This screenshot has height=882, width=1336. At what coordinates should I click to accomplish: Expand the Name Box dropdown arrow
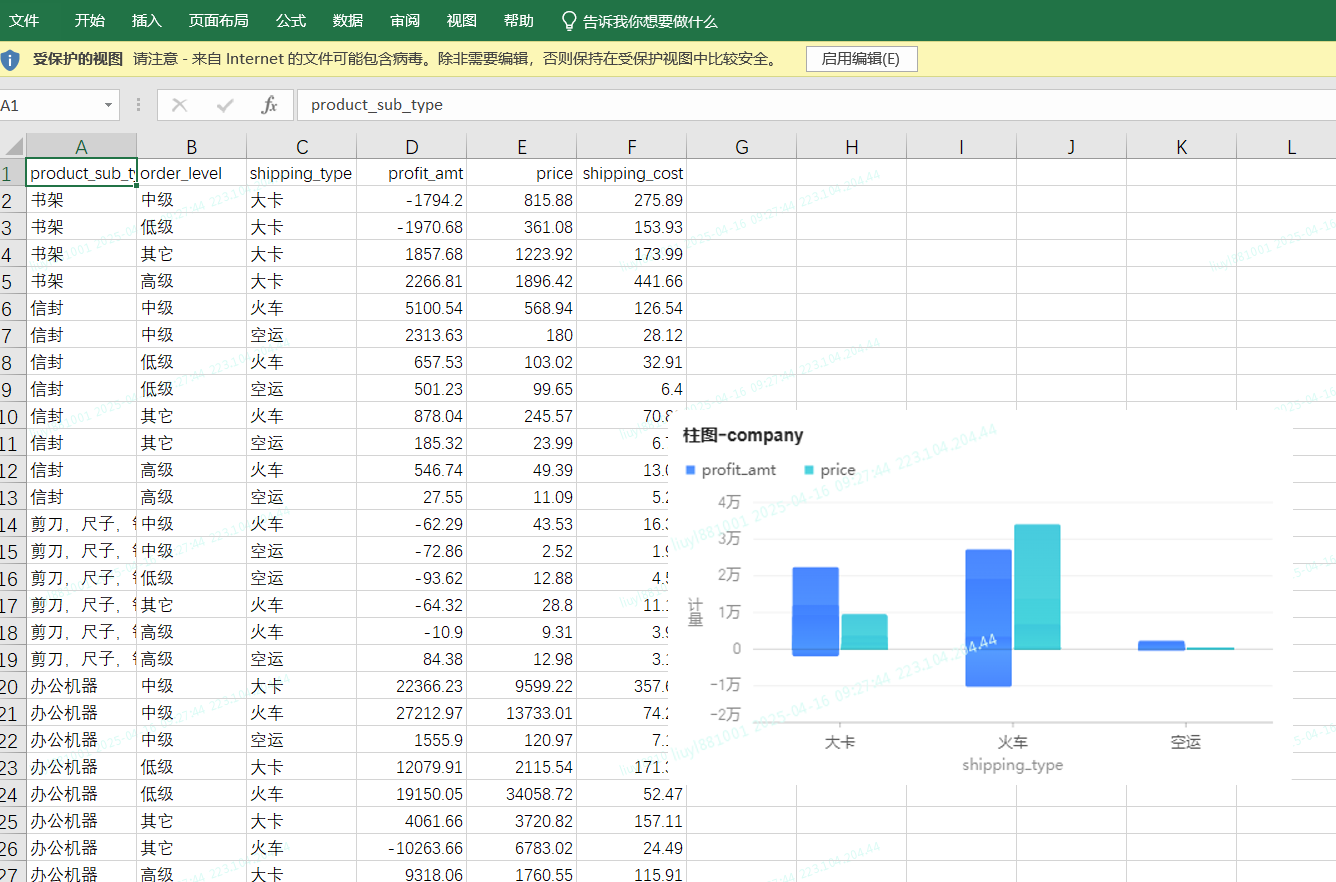108,105
